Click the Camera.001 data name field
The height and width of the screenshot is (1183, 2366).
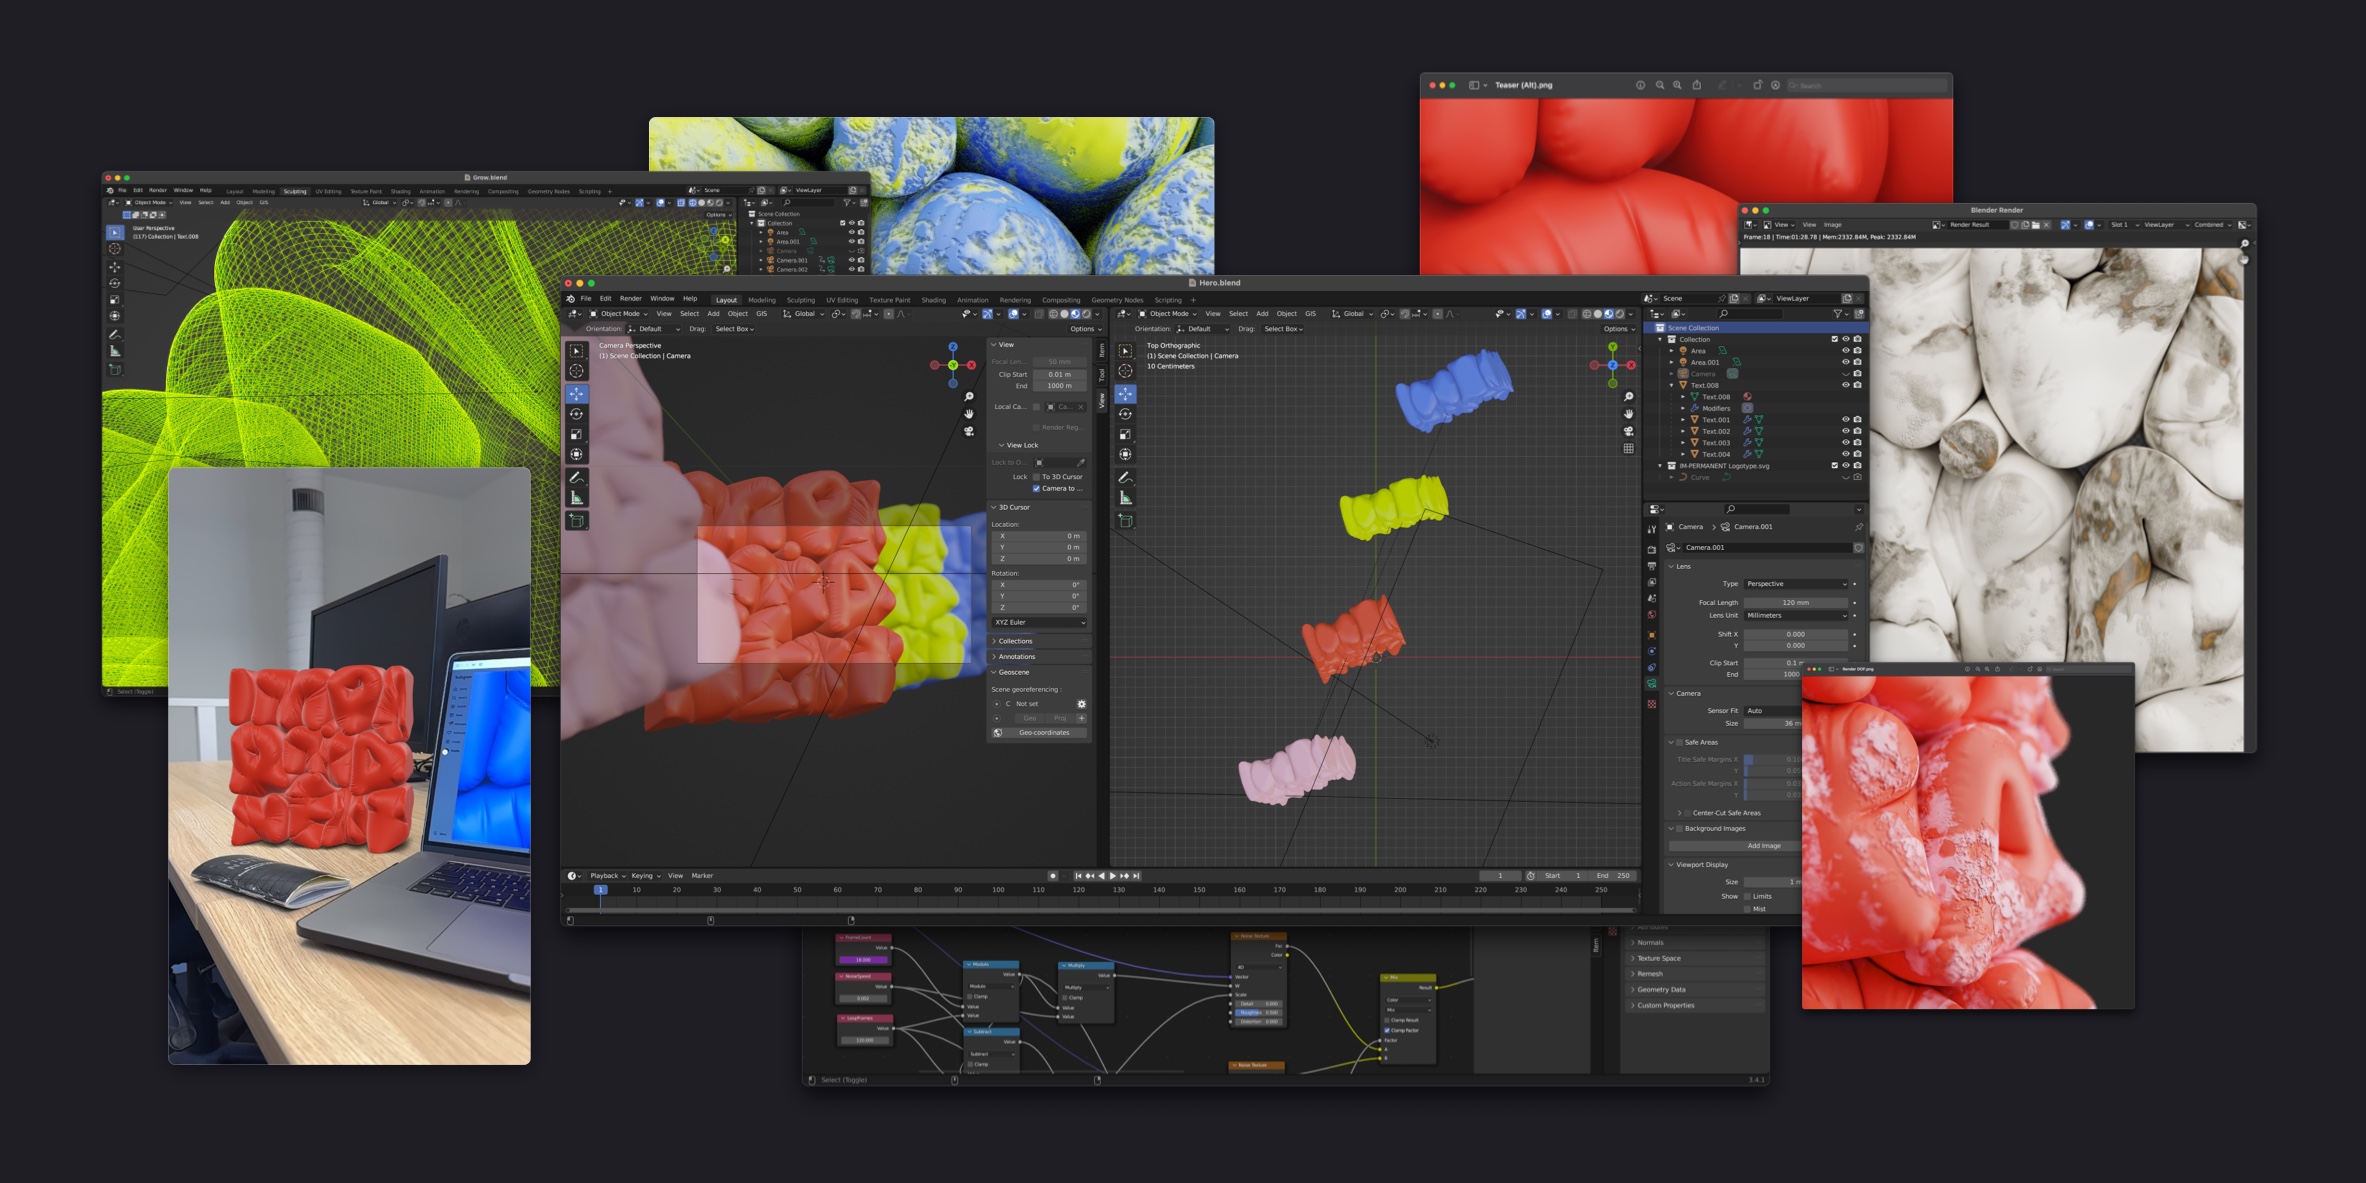(1766, 548)
